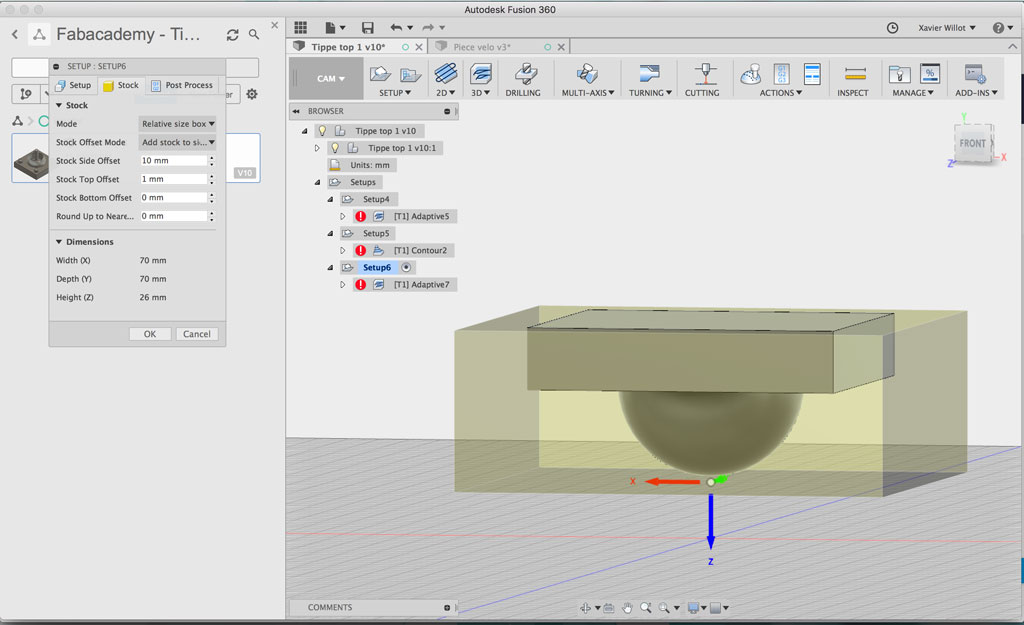Go back in the data panel
This screenshot has width=1024, height=625.
tap(14, 34)
